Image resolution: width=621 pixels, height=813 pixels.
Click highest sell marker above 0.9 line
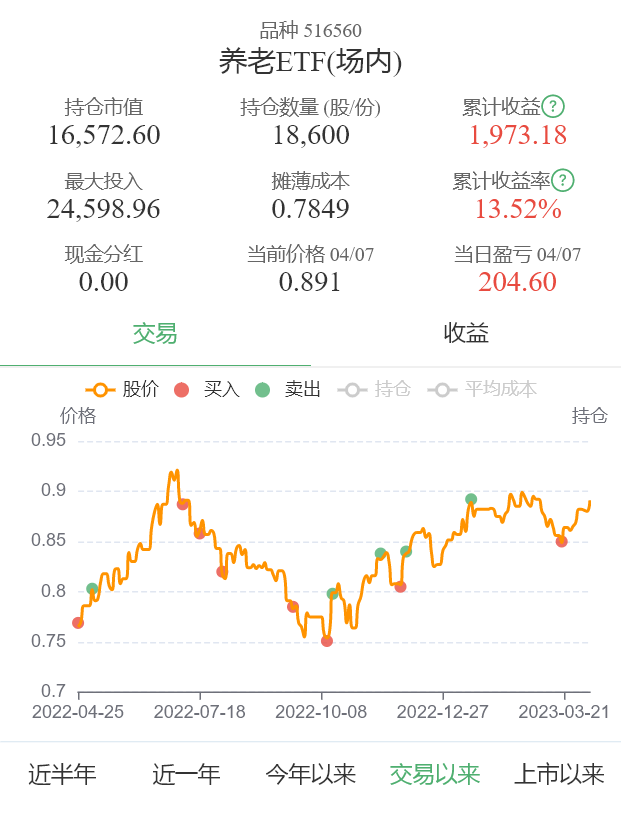click(x=471, y=499)
